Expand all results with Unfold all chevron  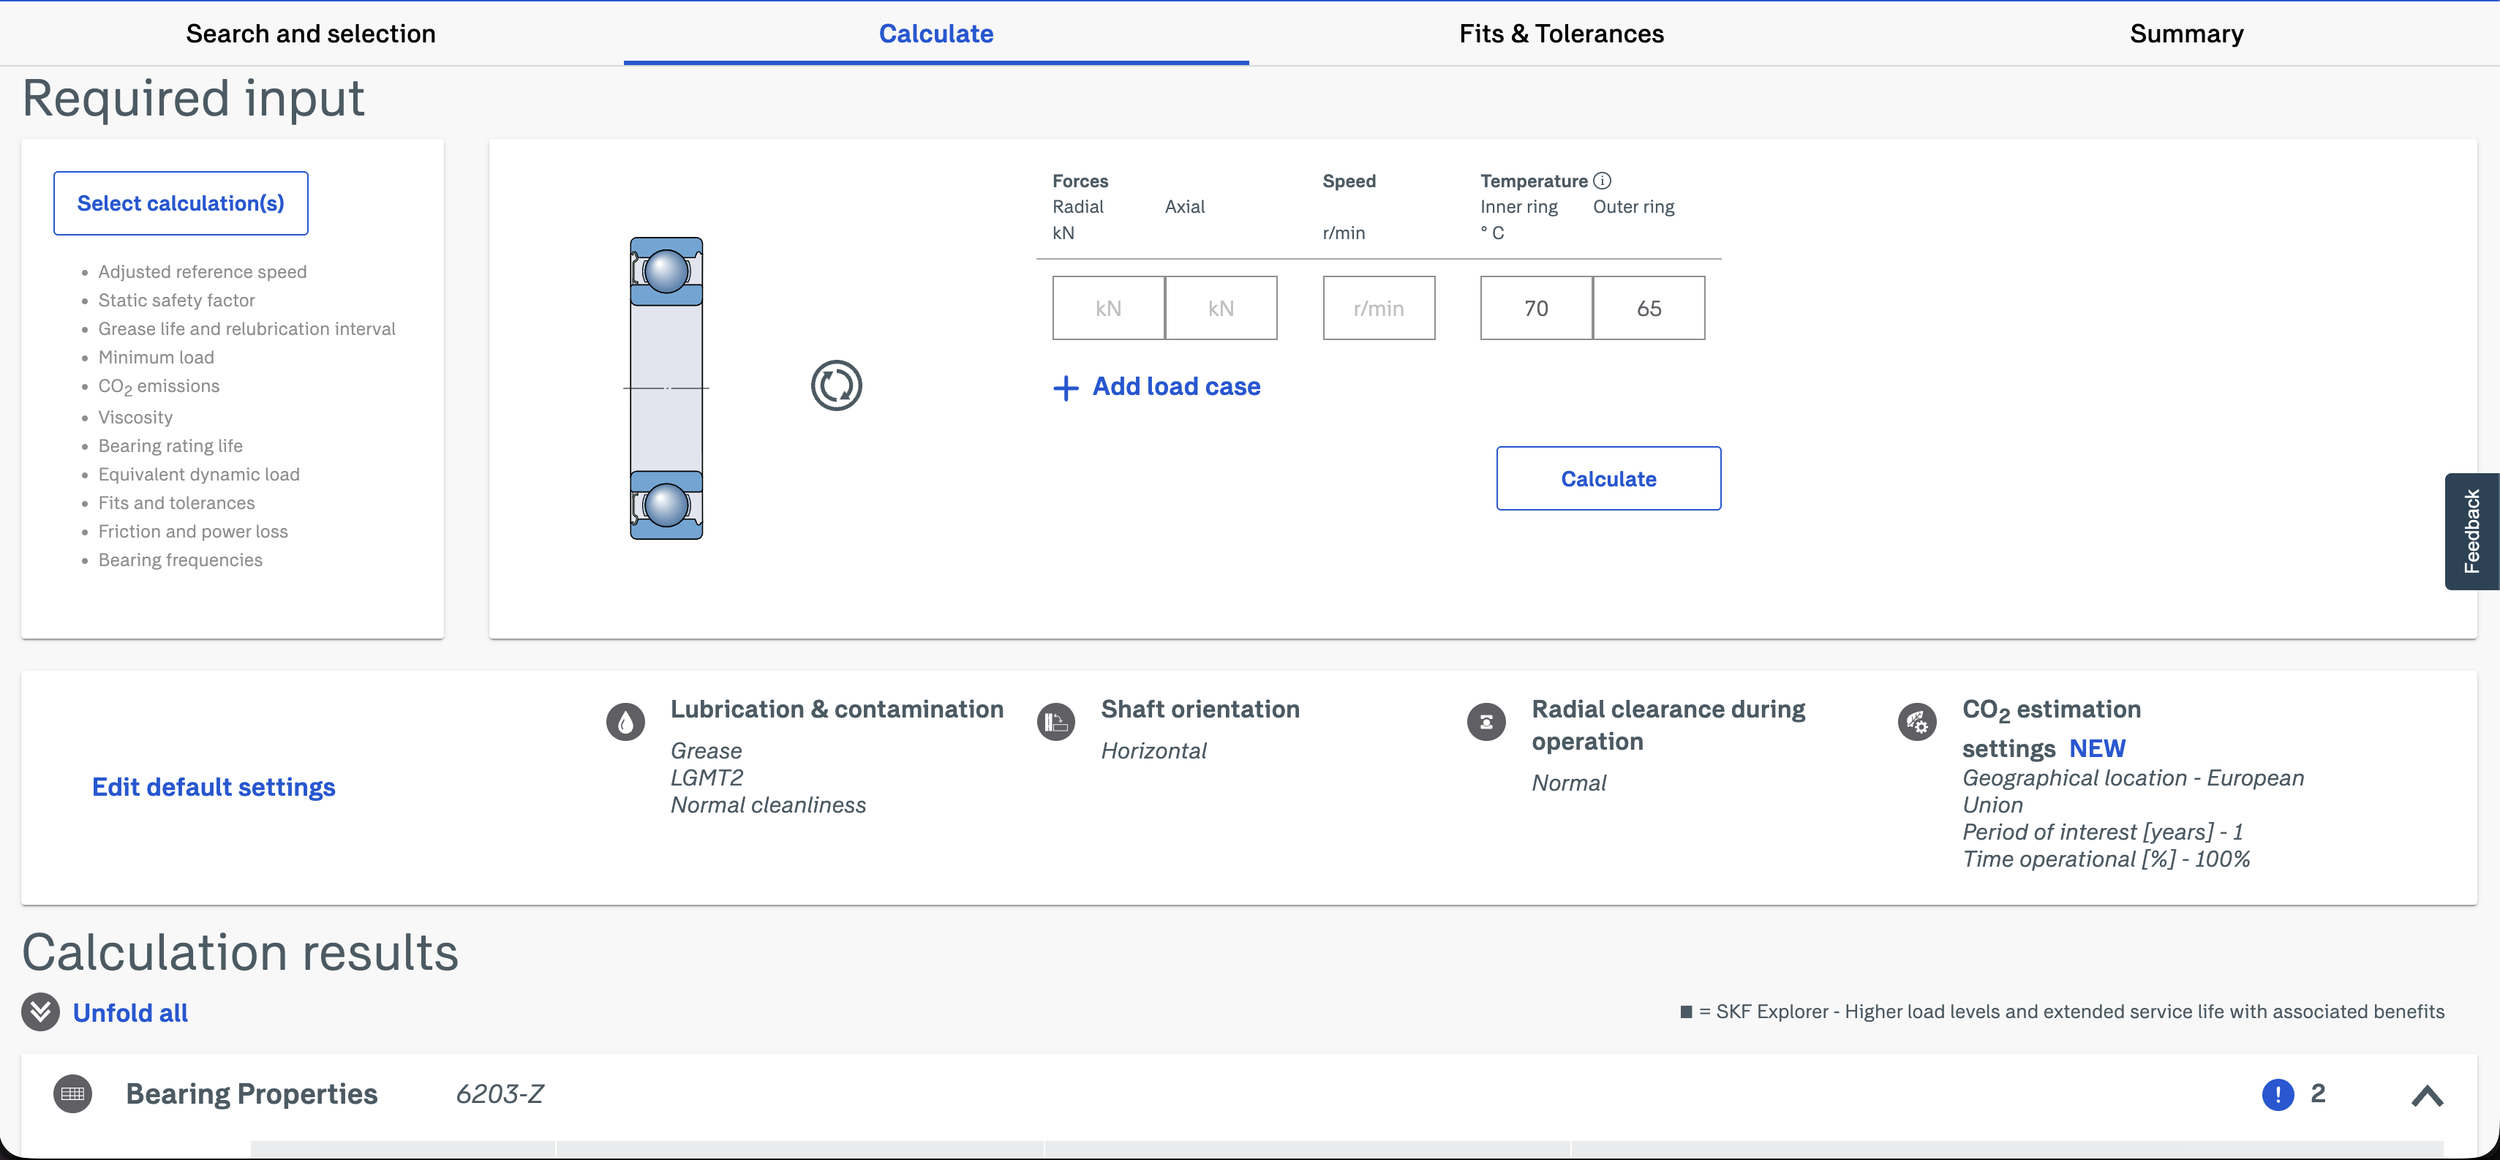tap(40, 1012)
